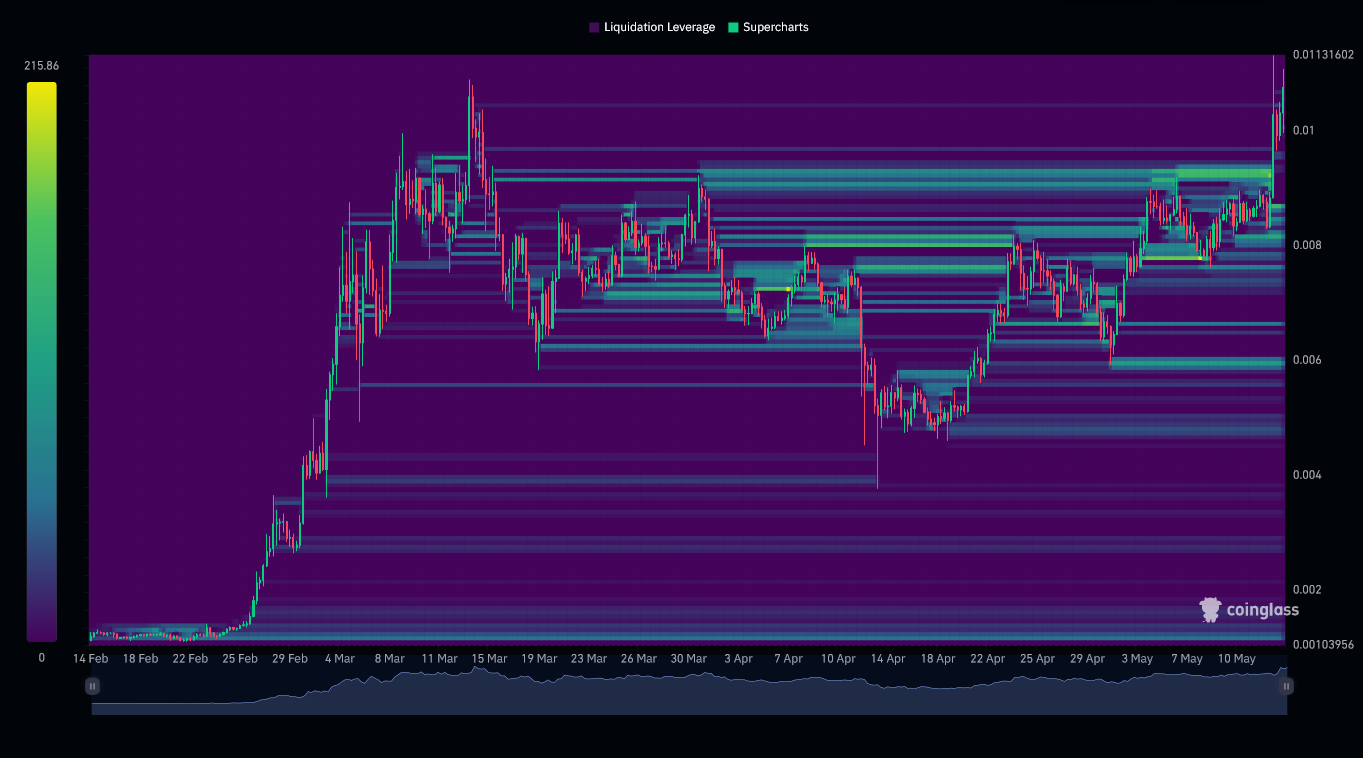Click the 215.86 maximum scale value
This screenshot has height=758, width=1363.
[x=41, y=66]
